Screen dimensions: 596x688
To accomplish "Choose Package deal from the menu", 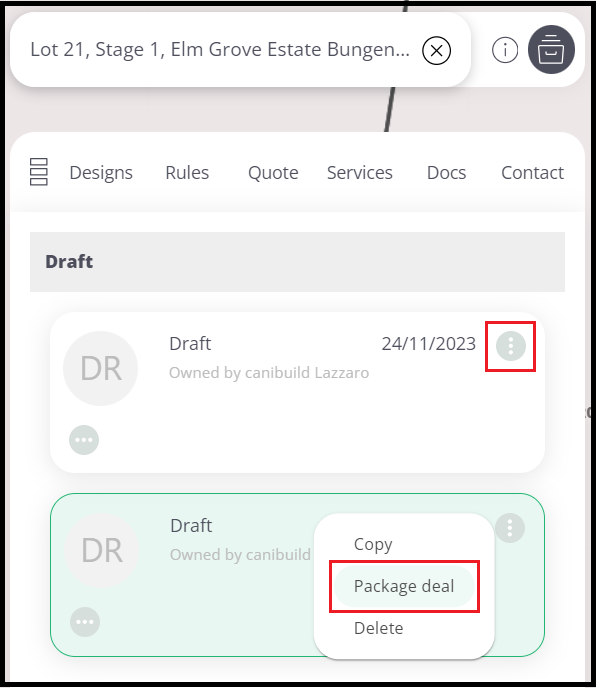I will [404, 586].
